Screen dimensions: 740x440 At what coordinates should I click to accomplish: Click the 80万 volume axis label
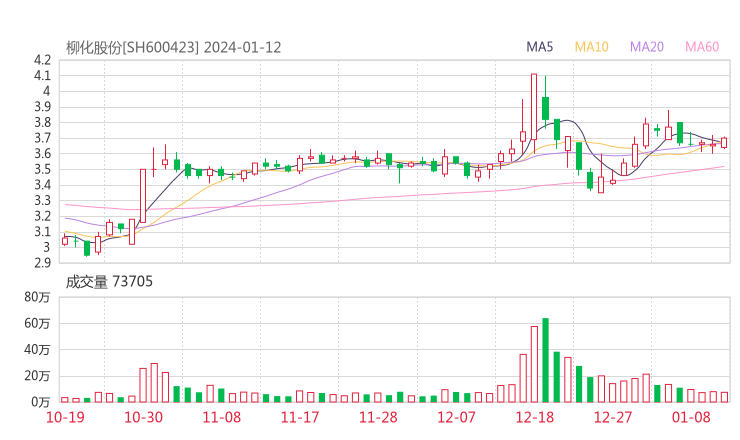pos(37,297)
